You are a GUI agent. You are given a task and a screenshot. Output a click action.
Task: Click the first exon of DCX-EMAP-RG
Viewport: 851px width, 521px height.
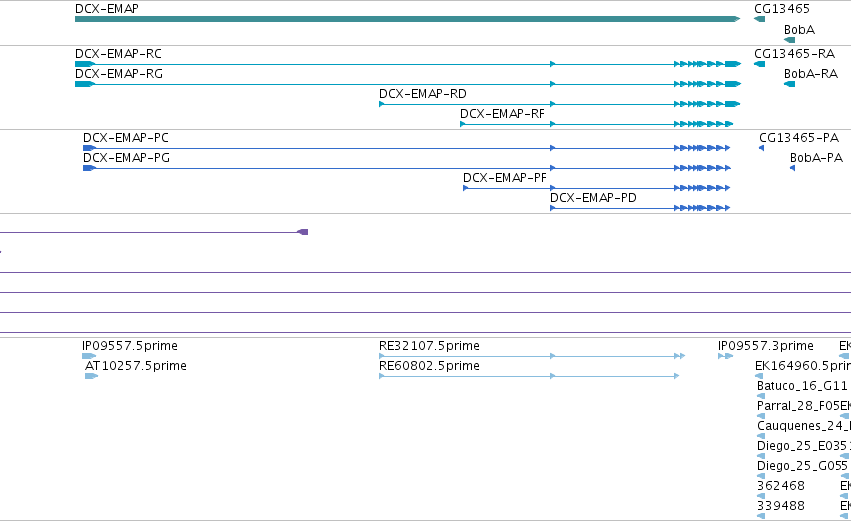point(85,84)
